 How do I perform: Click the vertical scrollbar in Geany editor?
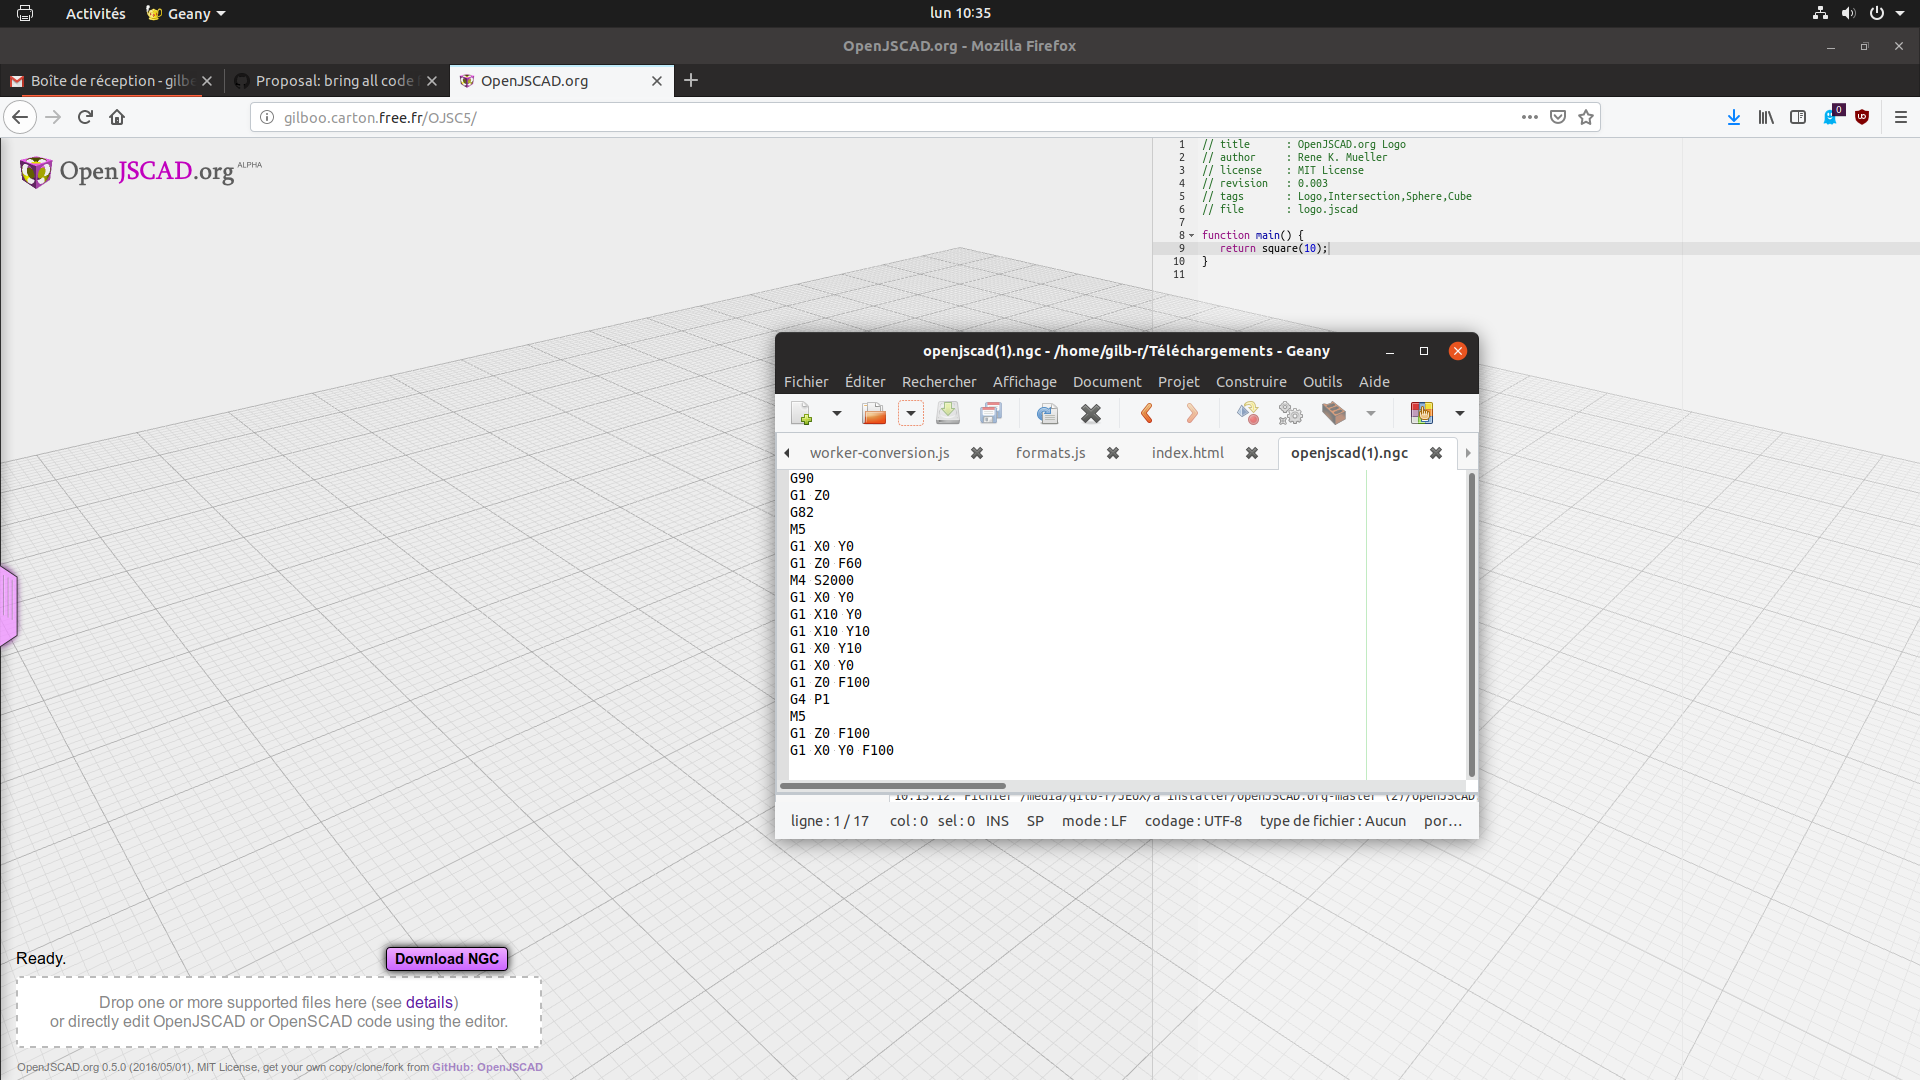(x=1471, y=625)
